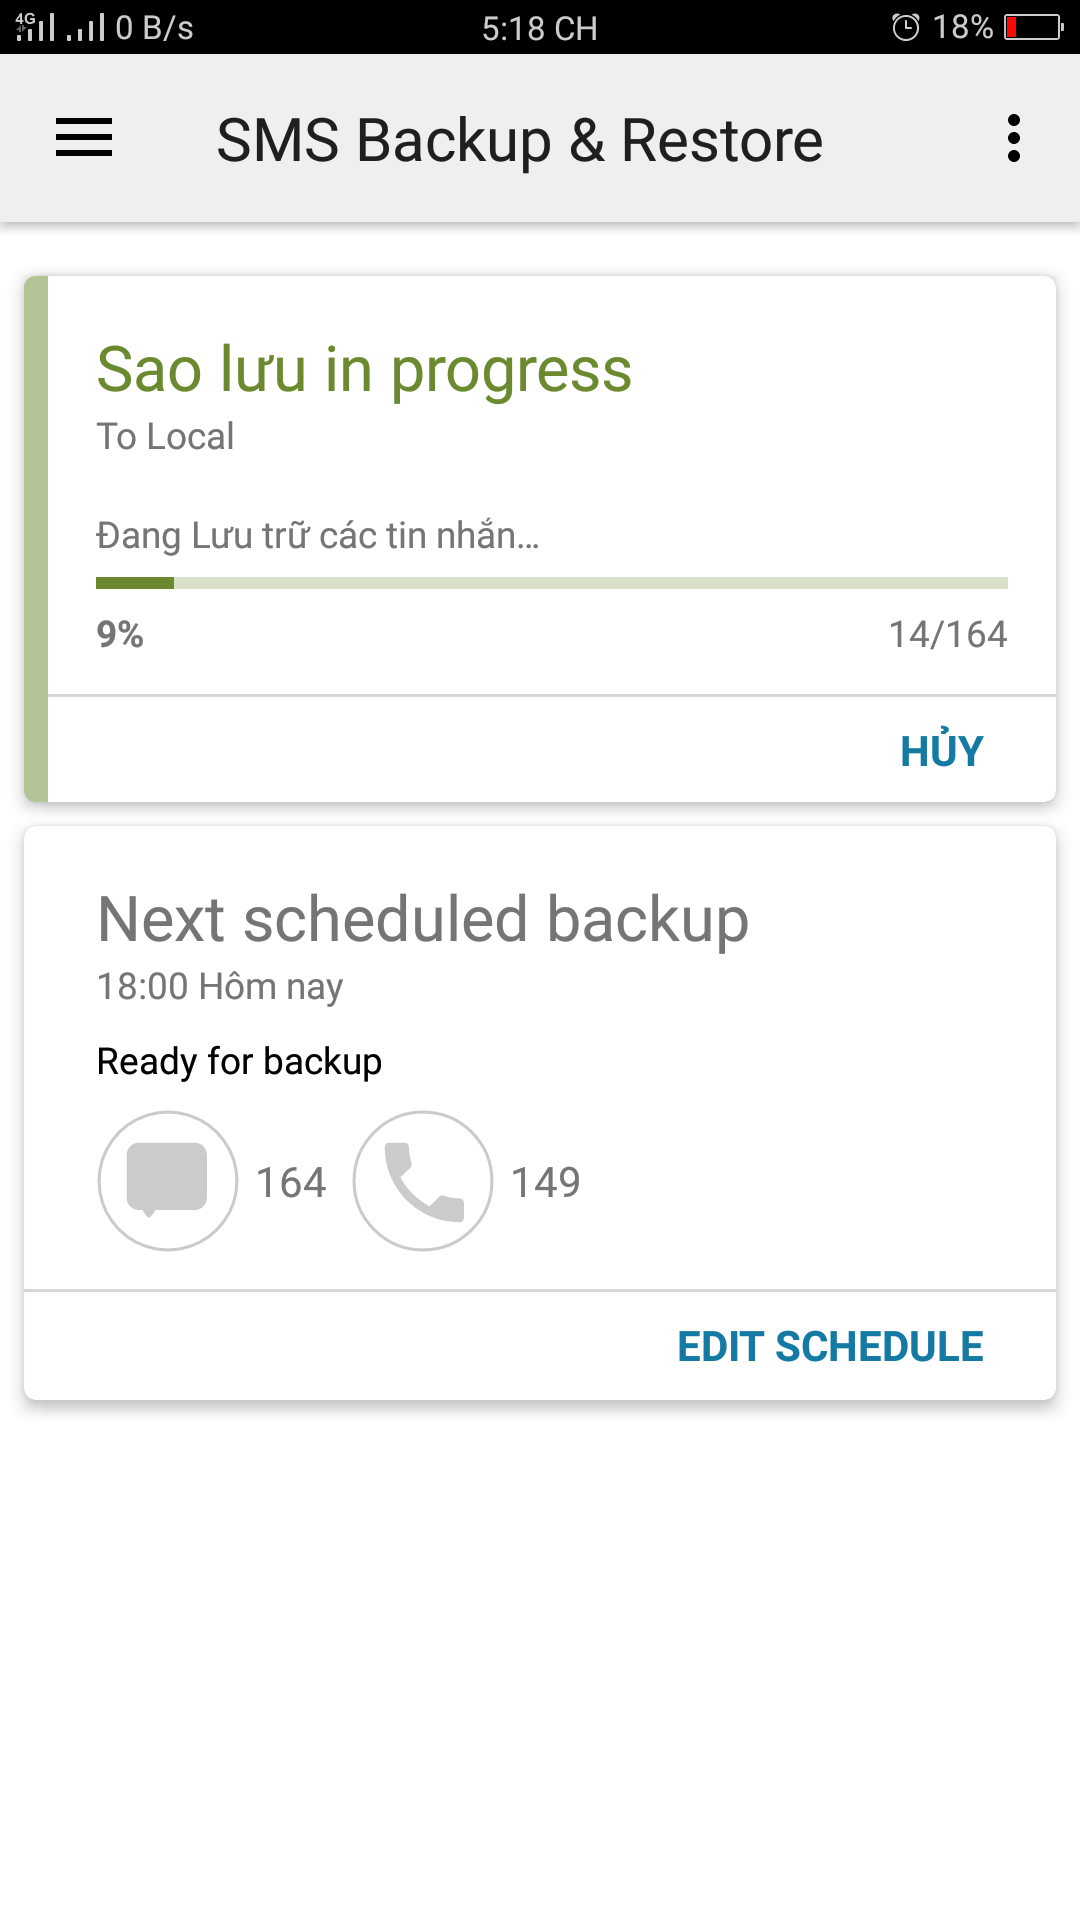Screen dimensions: 1080x1920
Task: Tap the To Local destination label
Action: coord(165,437)
